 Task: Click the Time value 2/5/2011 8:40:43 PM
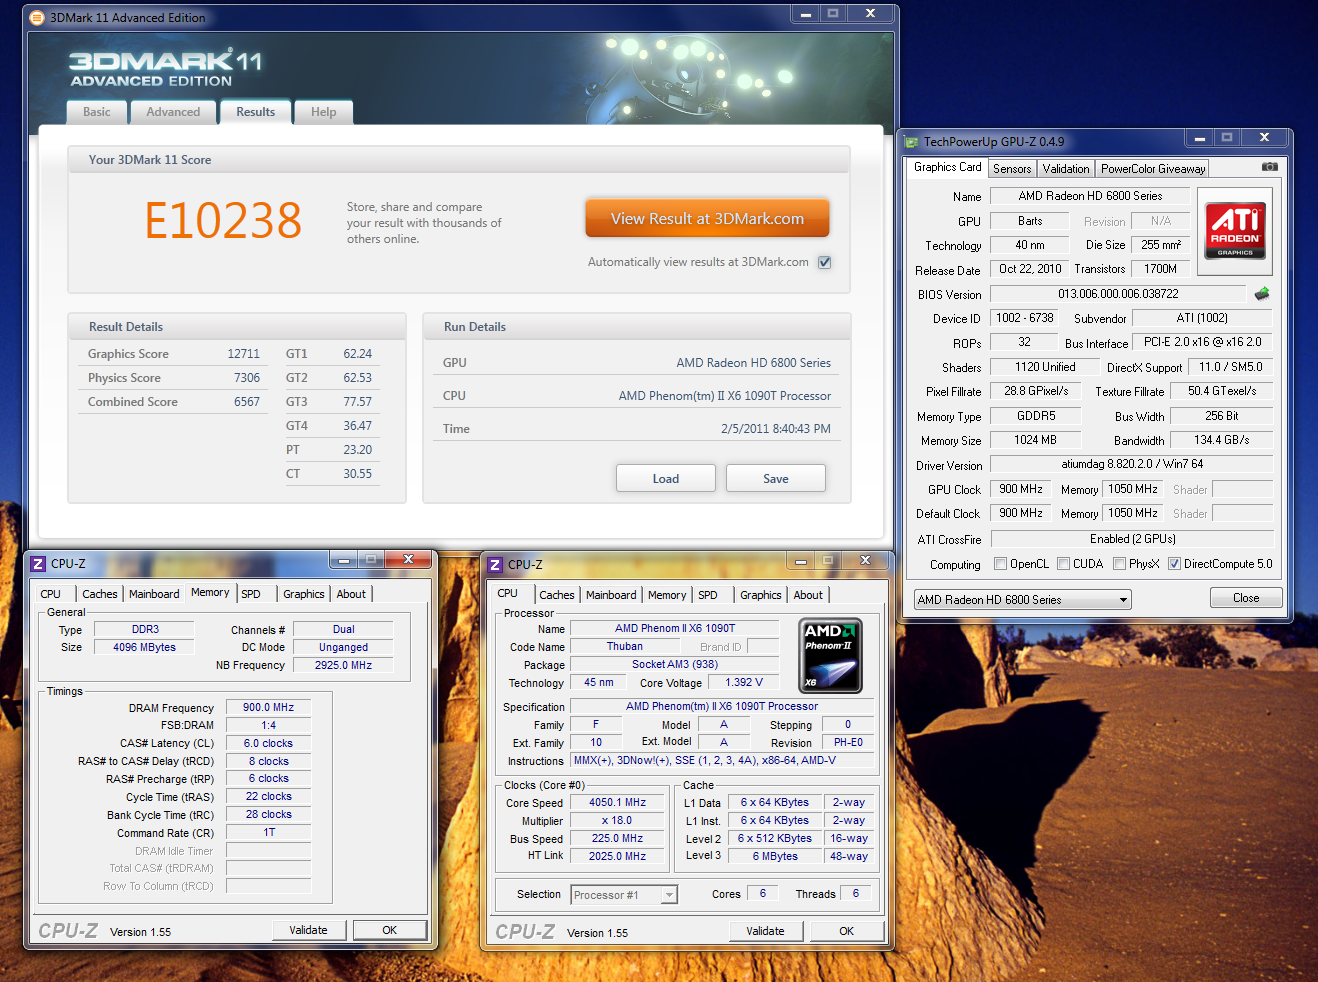click(776, 428)
